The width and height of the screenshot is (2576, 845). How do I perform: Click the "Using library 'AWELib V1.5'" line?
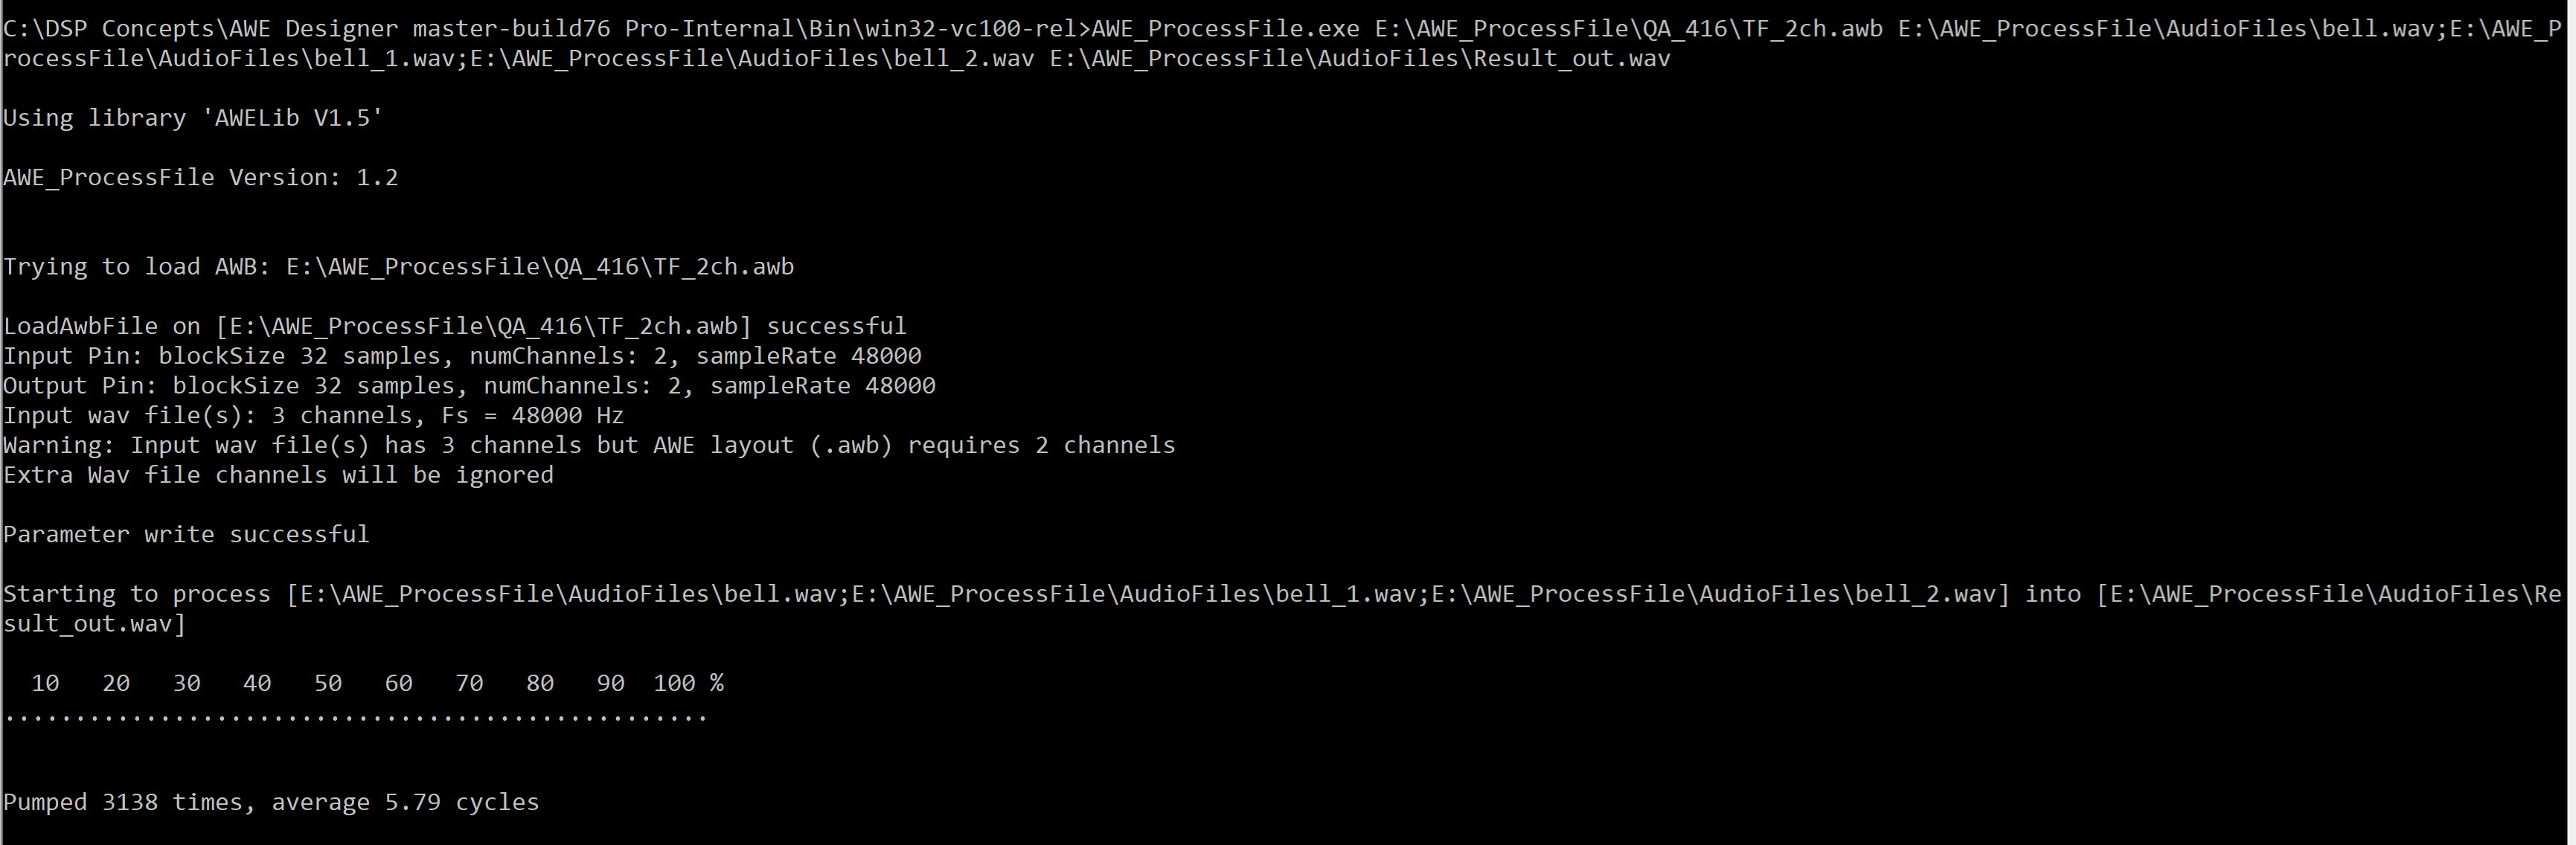coord(193,118)
